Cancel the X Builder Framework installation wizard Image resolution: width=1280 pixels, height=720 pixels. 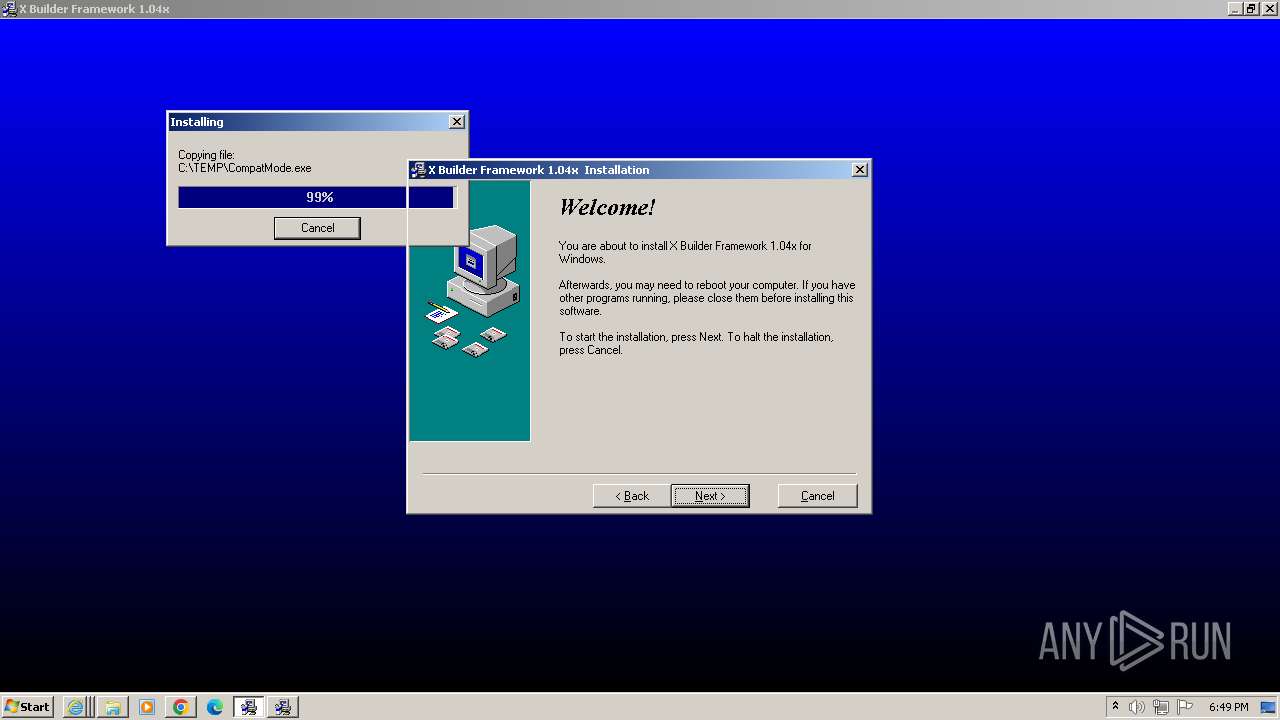pos(817,496)
